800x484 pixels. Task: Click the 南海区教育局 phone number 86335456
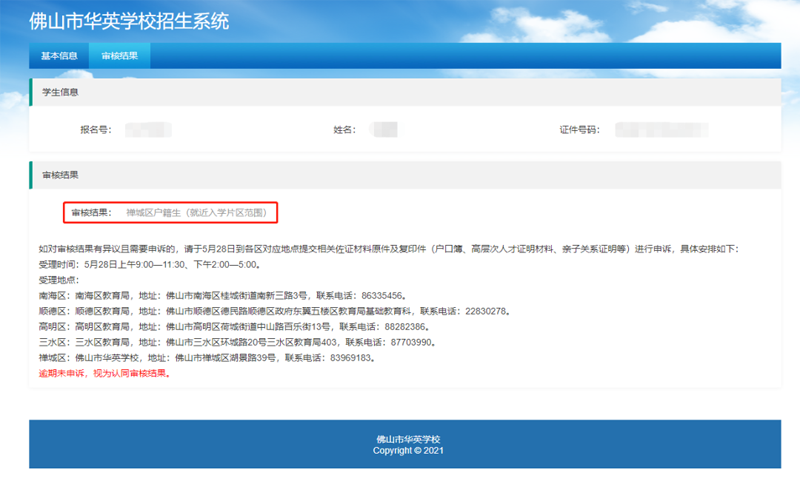380,296
